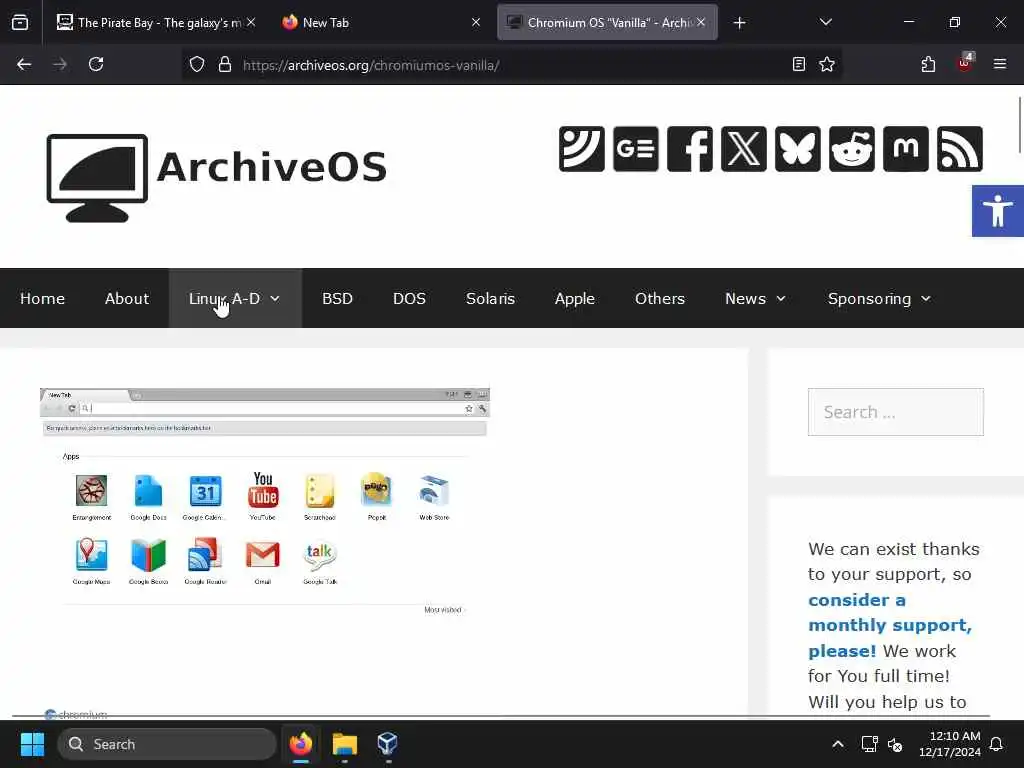Expand the Sponsoring menu arrow
1024x768 pixels.
pyautogui.click(x=926, y=299)
